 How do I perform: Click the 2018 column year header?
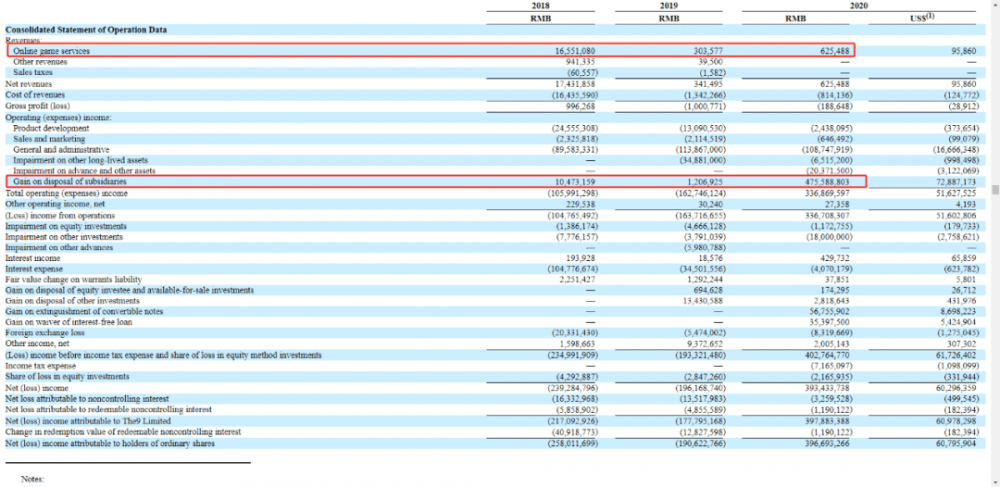pyautogui.click(x=538, y=6)
